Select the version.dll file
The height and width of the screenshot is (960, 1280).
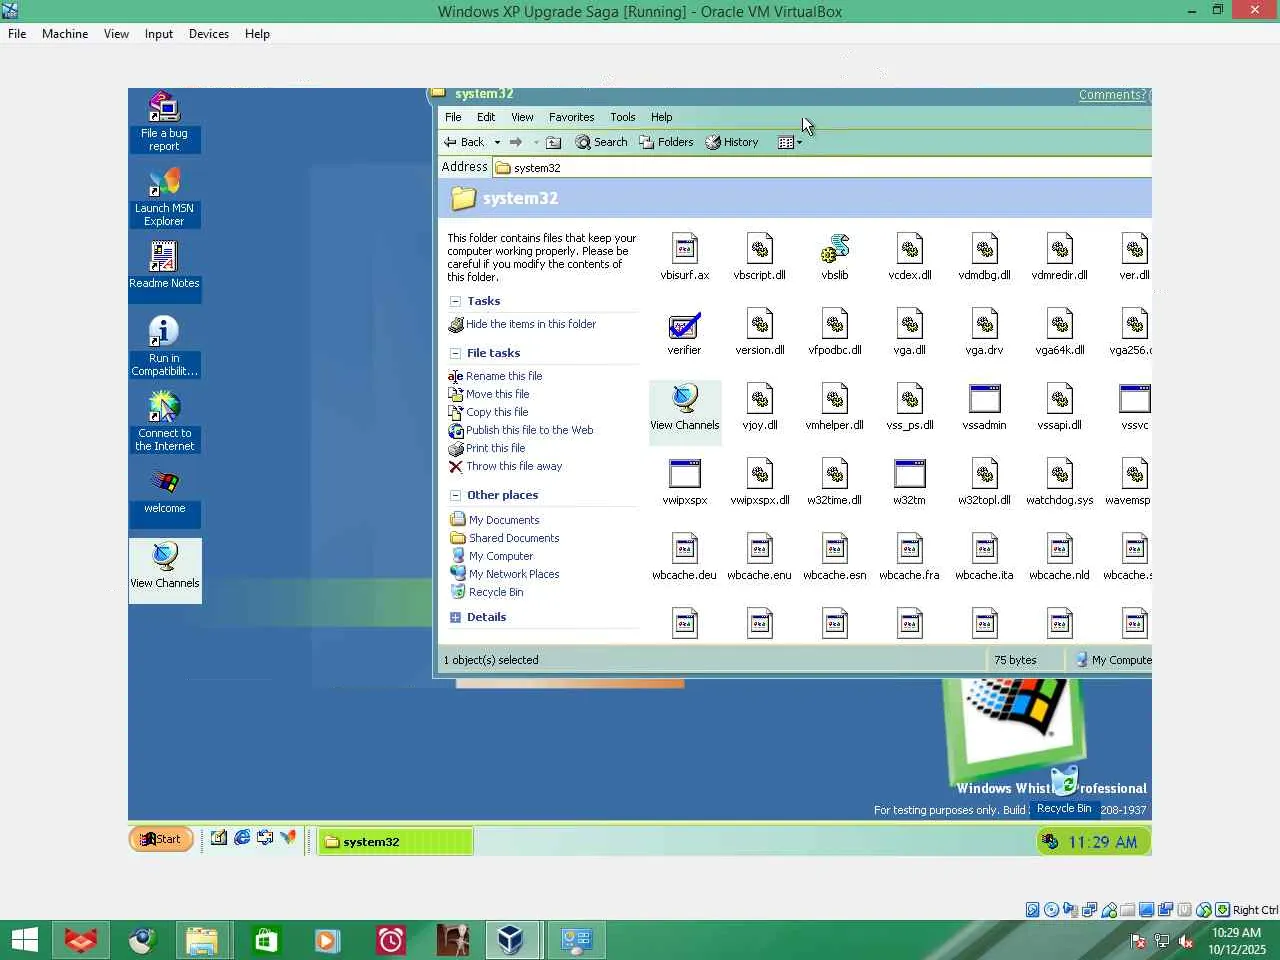click(760, 332)
